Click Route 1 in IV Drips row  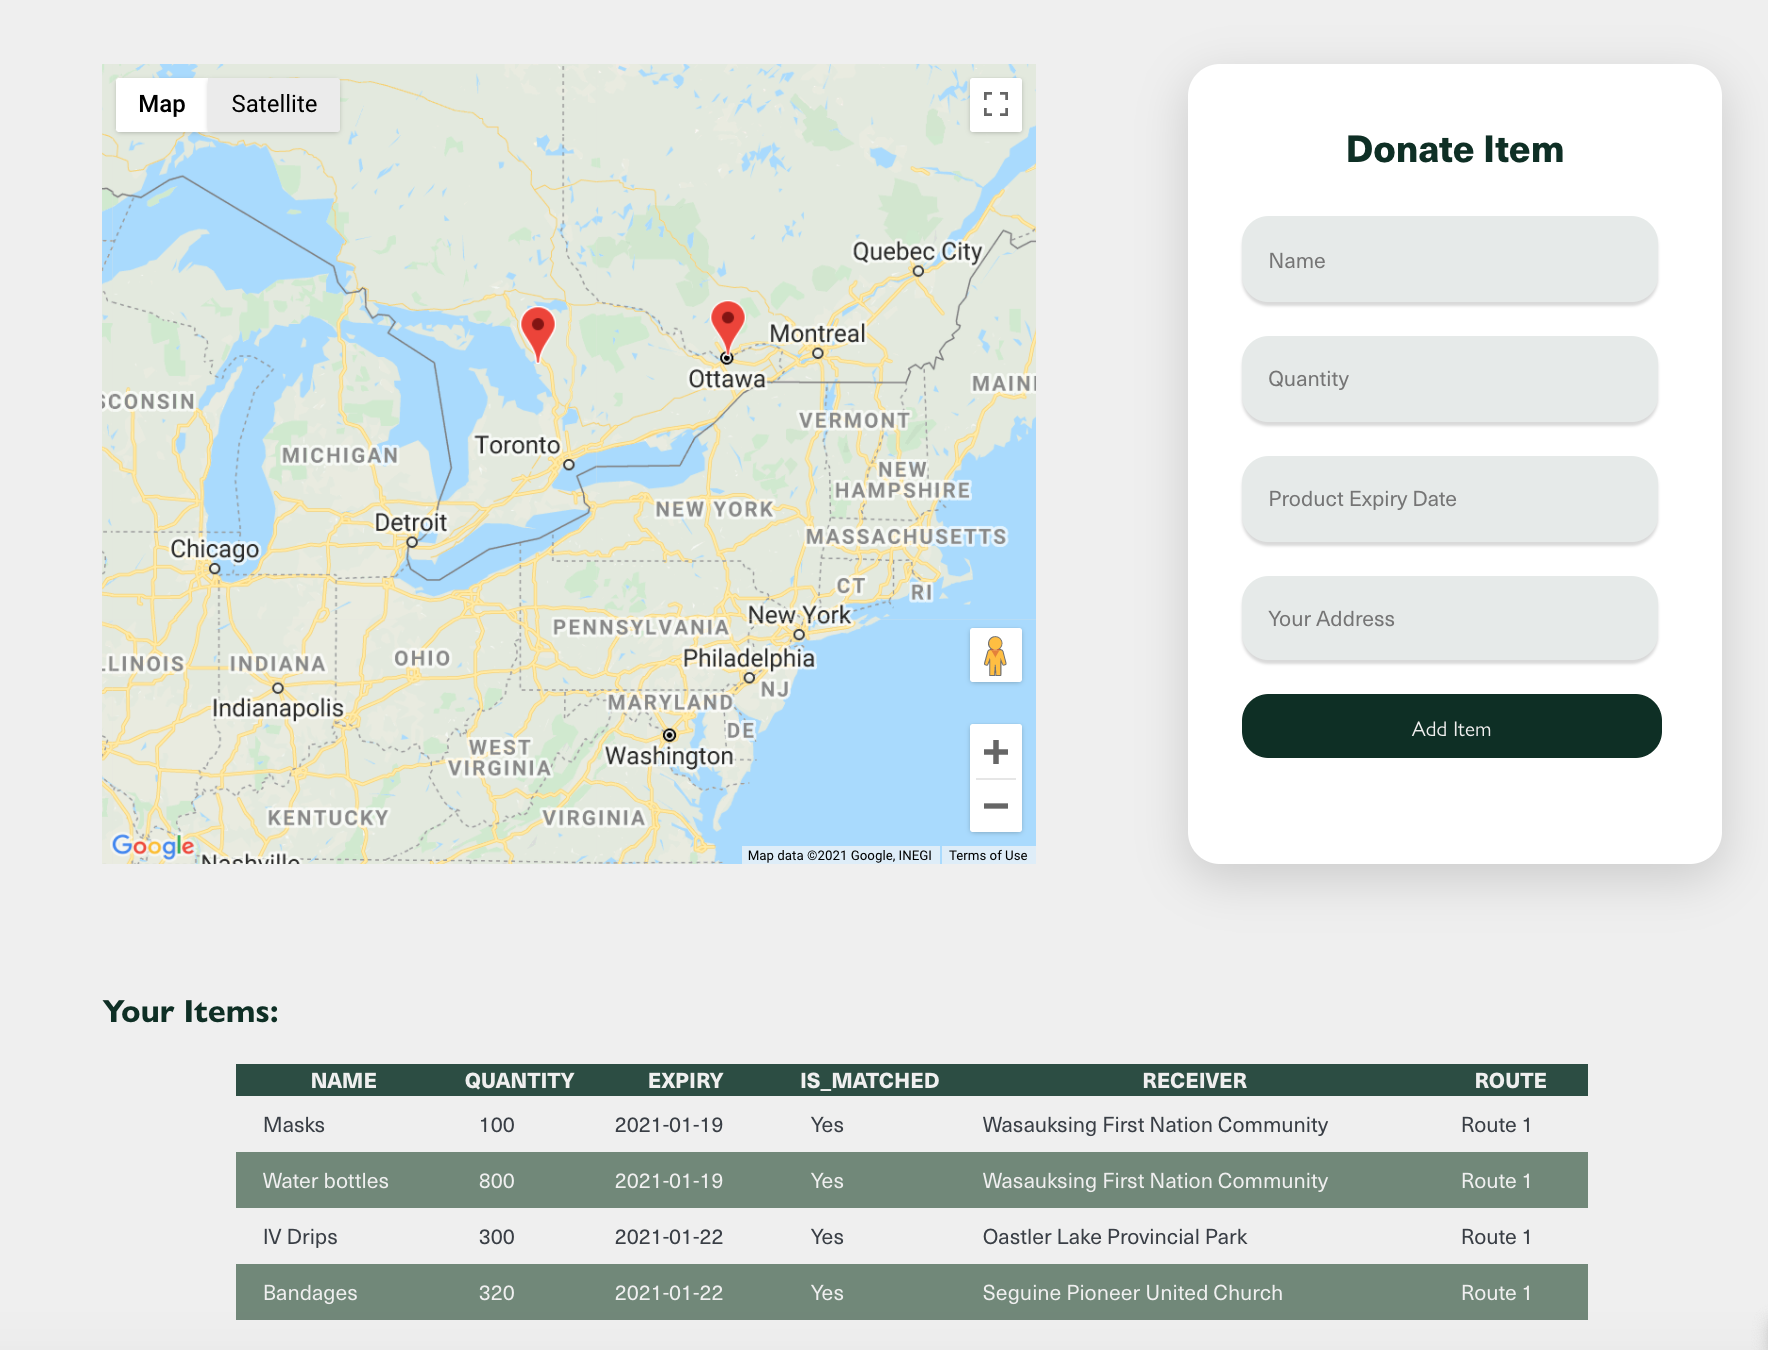[1496, 1237]
